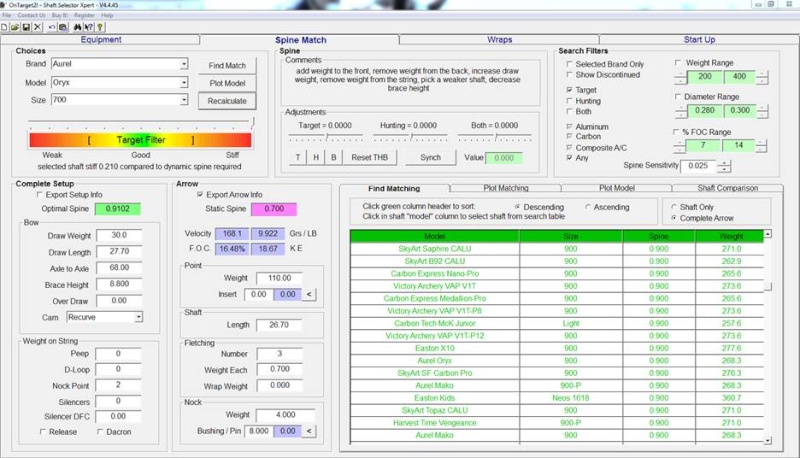This screenshot has height=458, width=800.
Task: Click the Plot Model button in Choices
Action: coord(227,83)
